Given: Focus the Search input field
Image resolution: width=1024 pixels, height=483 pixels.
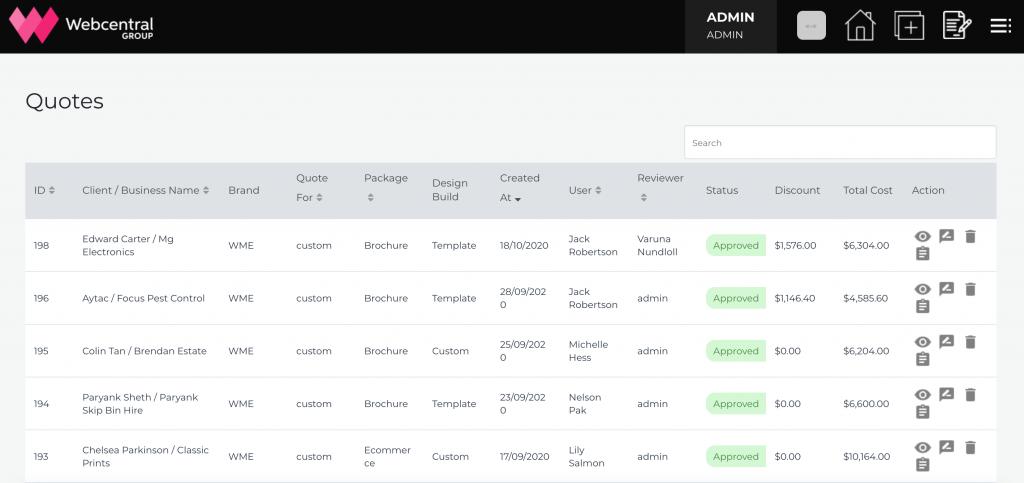Looking at the screenshot, I should 840,142.
